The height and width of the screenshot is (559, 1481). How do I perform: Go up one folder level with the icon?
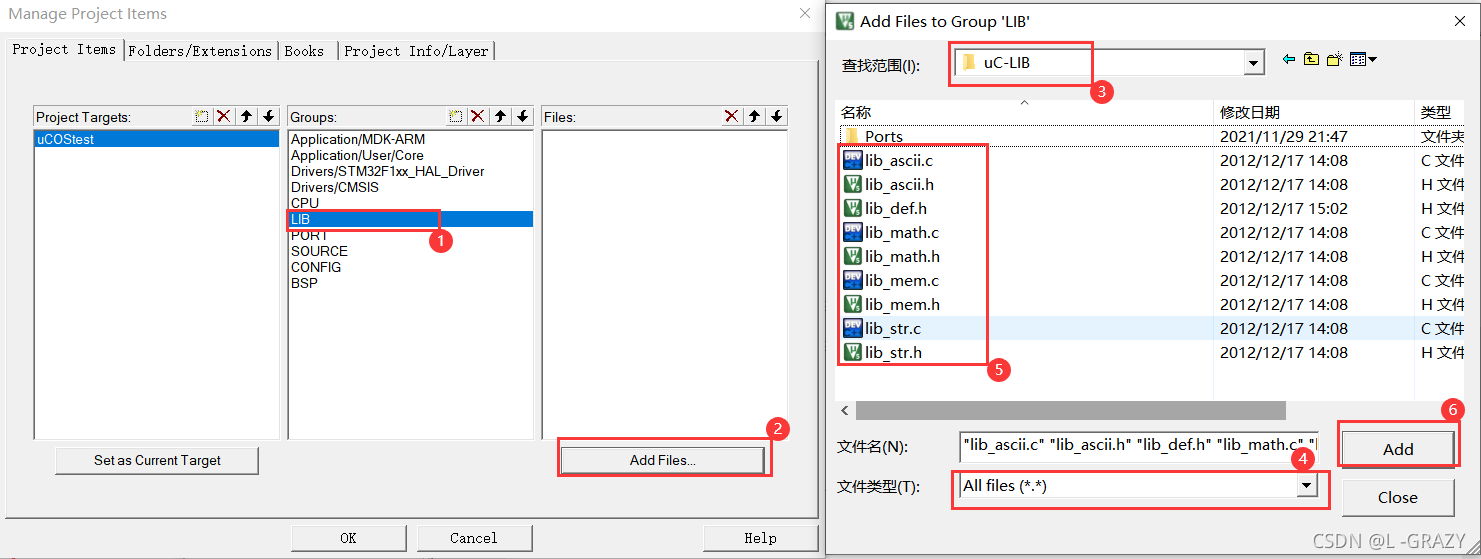[1311, 60]
